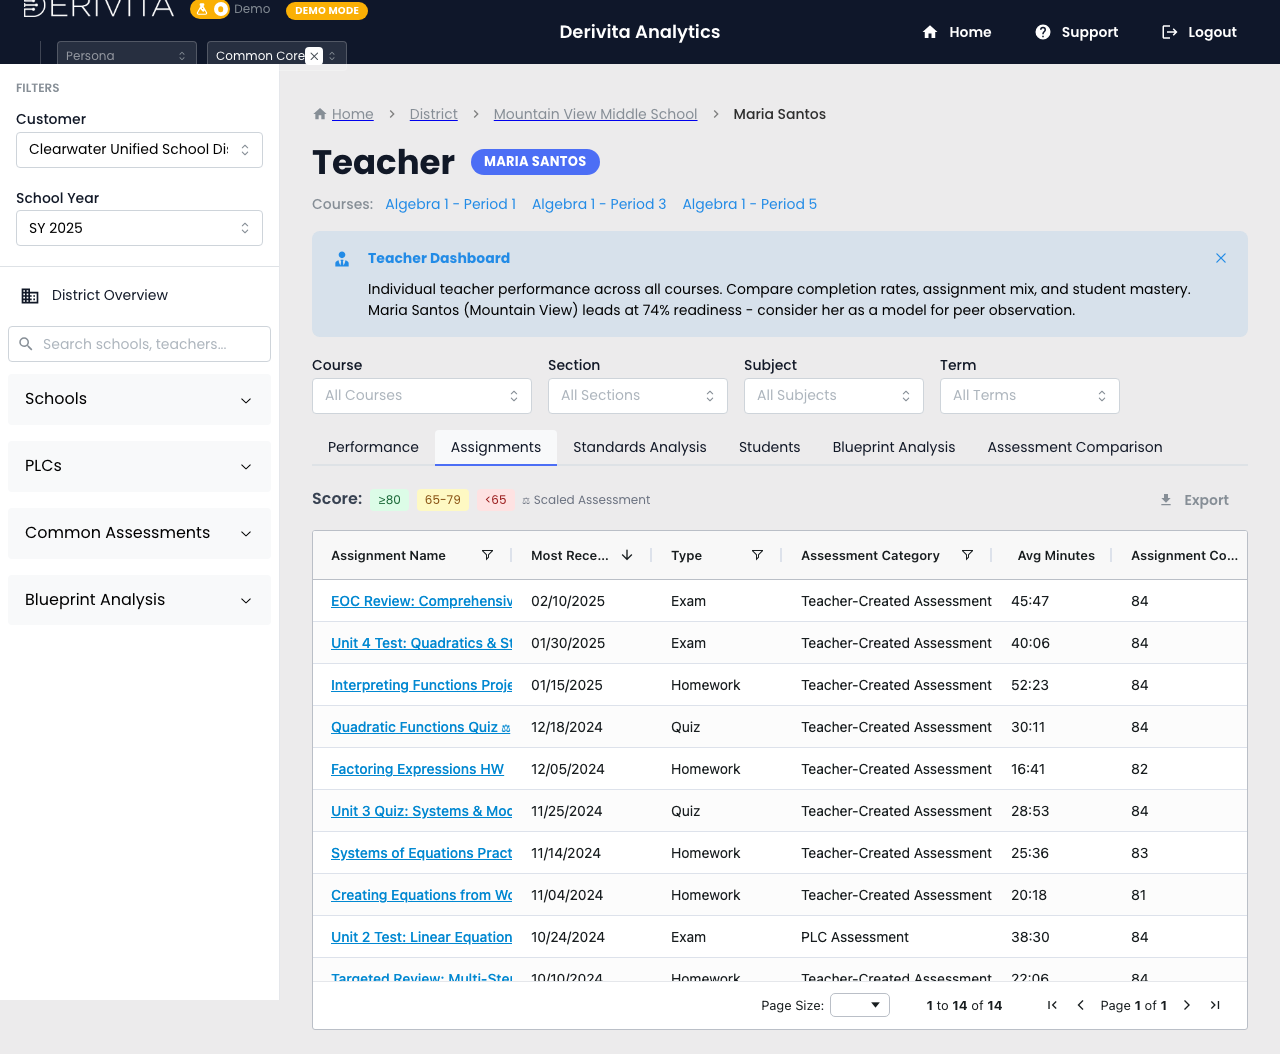Open the Quadratic Functions Quiz assignment

pos(421,727)
